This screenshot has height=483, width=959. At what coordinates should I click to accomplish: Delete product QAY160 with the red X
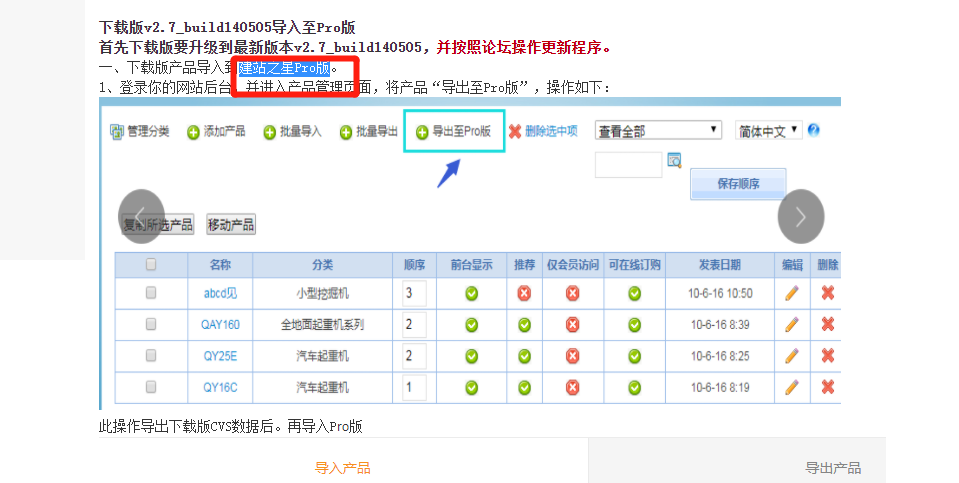click(x=828, y=325)
